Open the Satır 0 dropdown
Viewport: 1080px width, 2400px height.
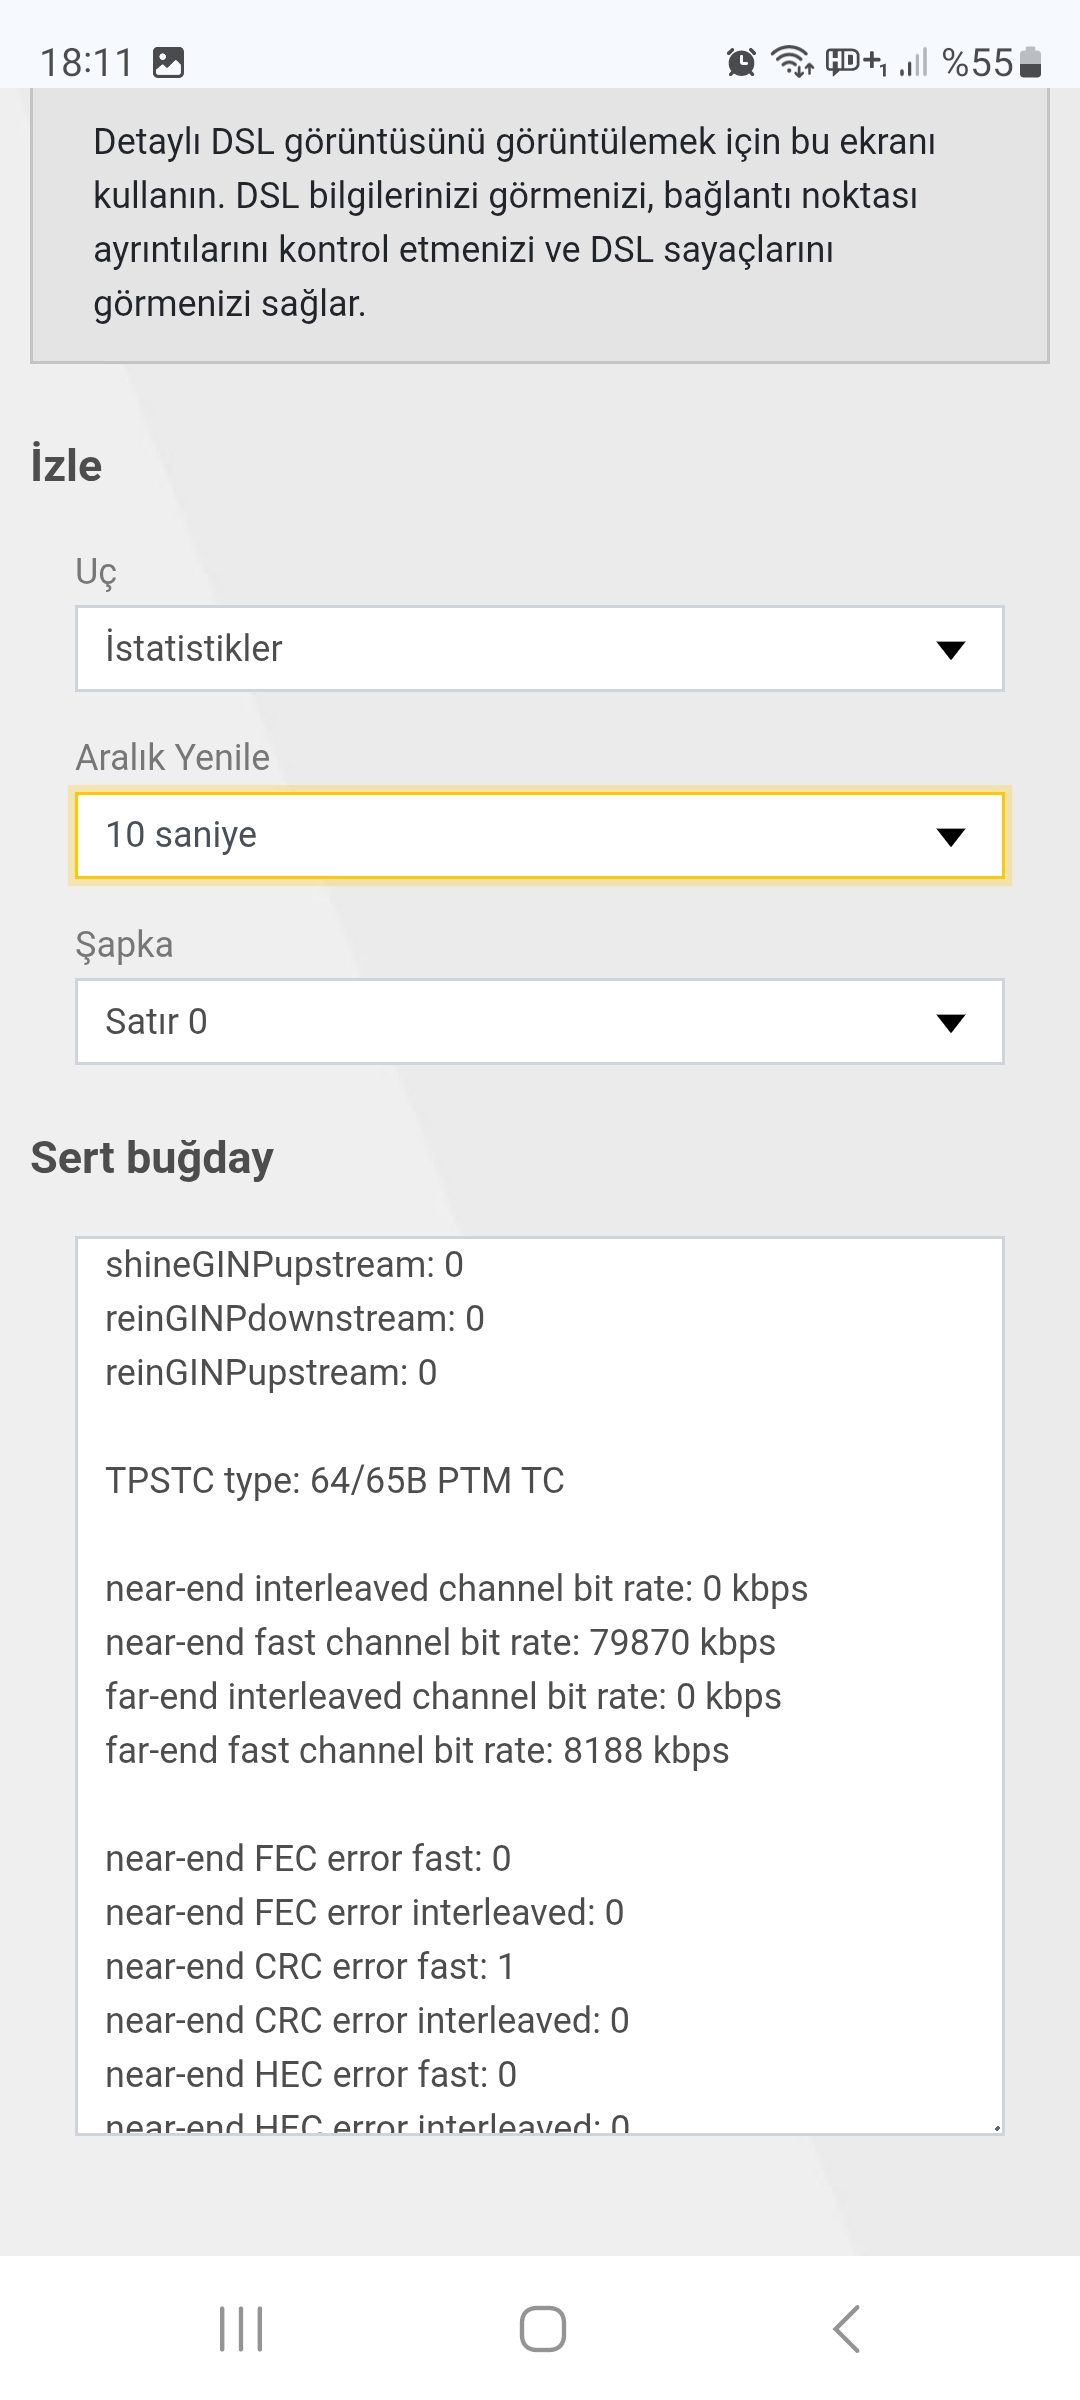point(540,1021)
